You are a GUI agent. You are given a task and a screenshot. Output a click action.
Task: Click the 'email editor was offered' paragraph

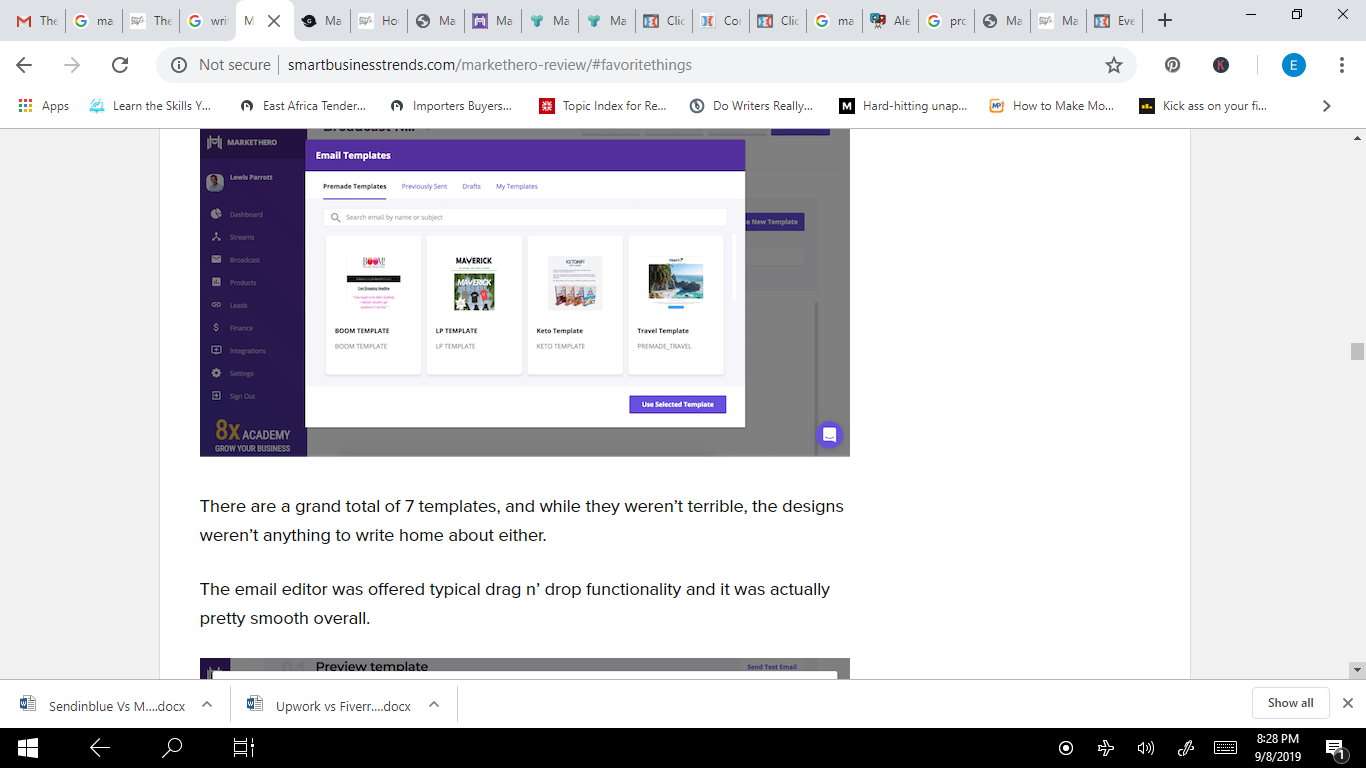click(x=515, y=604)
